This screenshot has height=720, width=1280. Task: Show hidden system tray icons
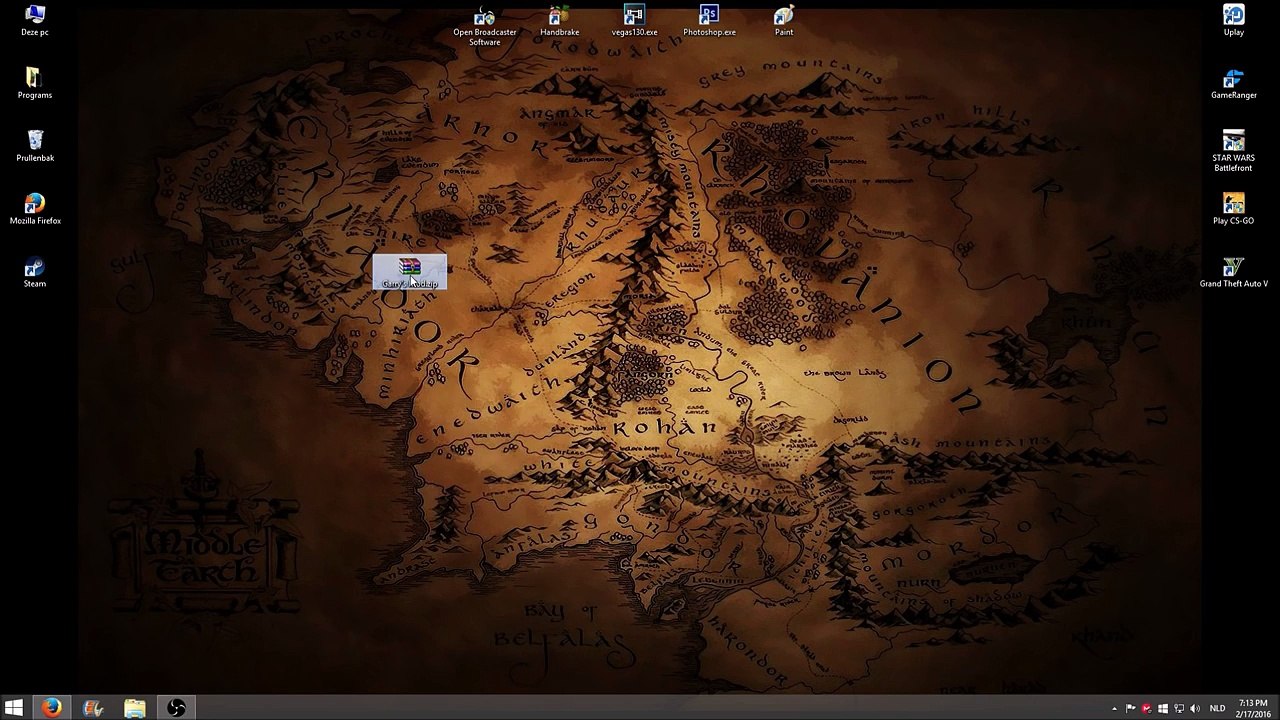pyautogui.click(x=1114, y=709)
